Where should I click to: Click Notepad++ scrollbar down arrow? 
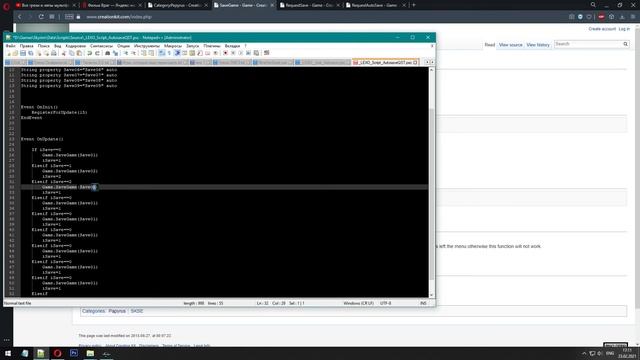pos(432,295)
